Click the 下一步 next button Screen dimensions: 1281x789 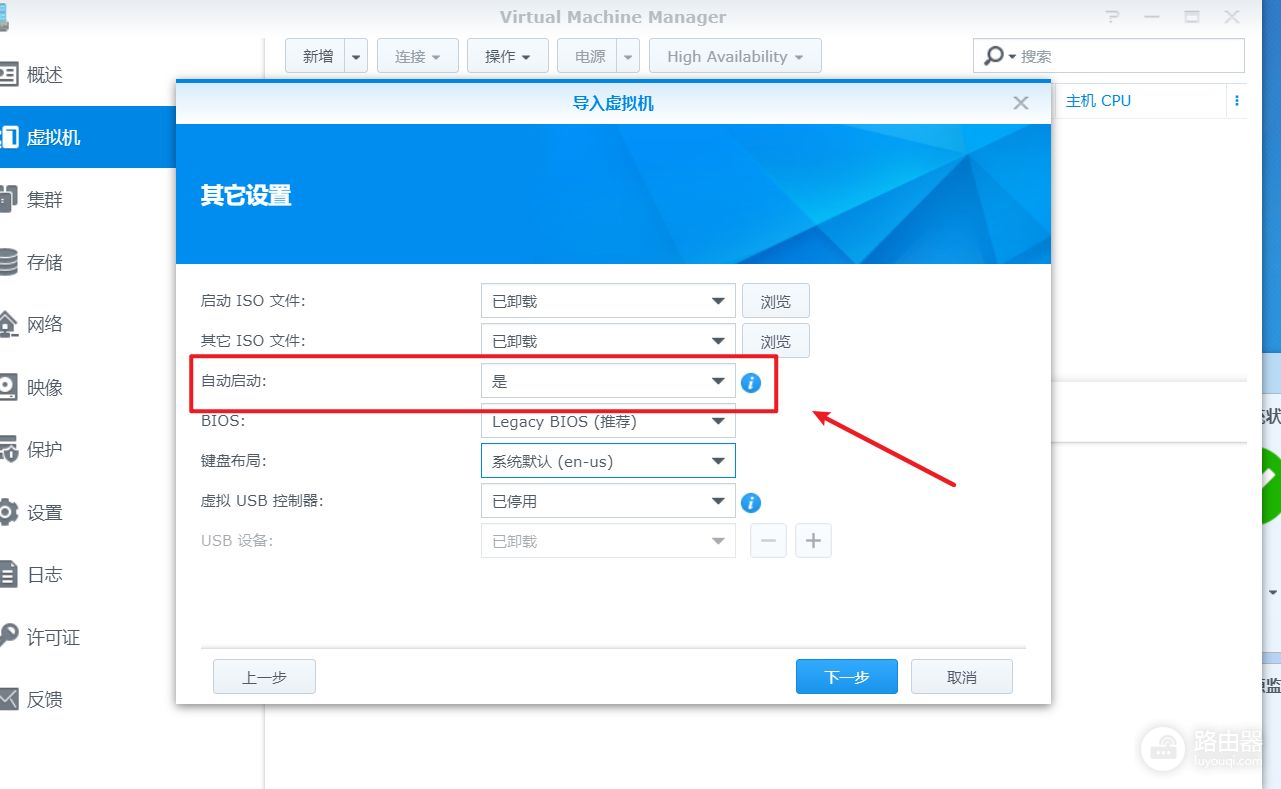(847, 677)
